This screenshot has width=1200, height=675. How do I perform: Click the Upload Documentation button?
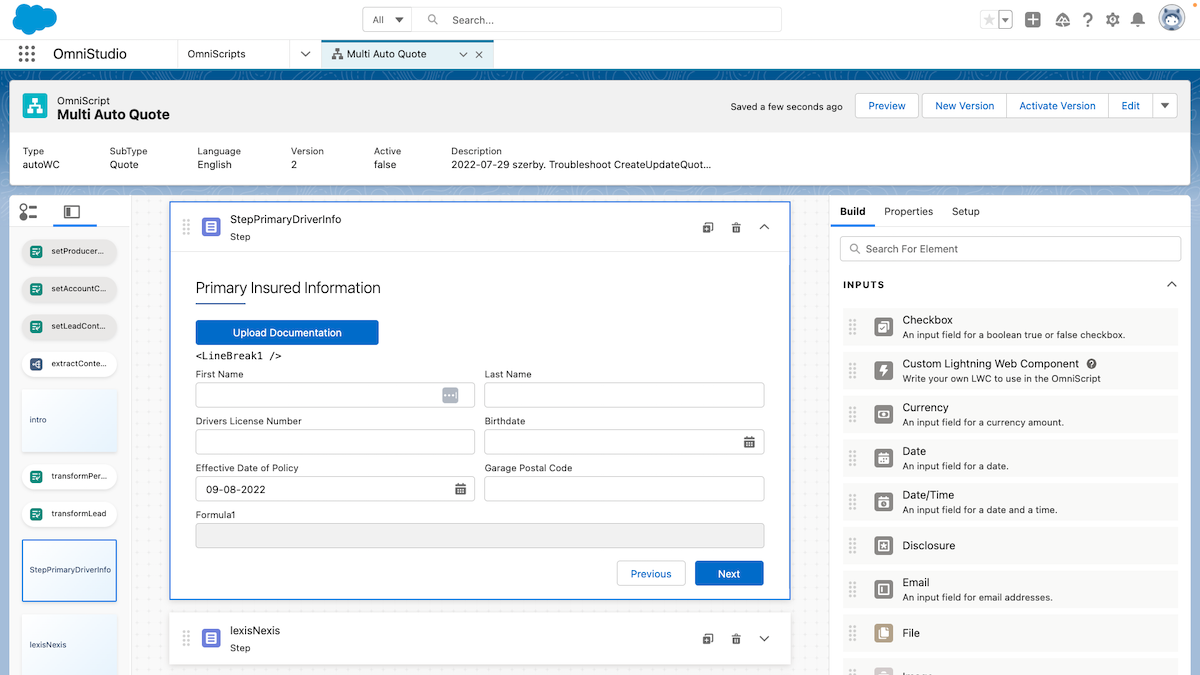click(287, 333)
